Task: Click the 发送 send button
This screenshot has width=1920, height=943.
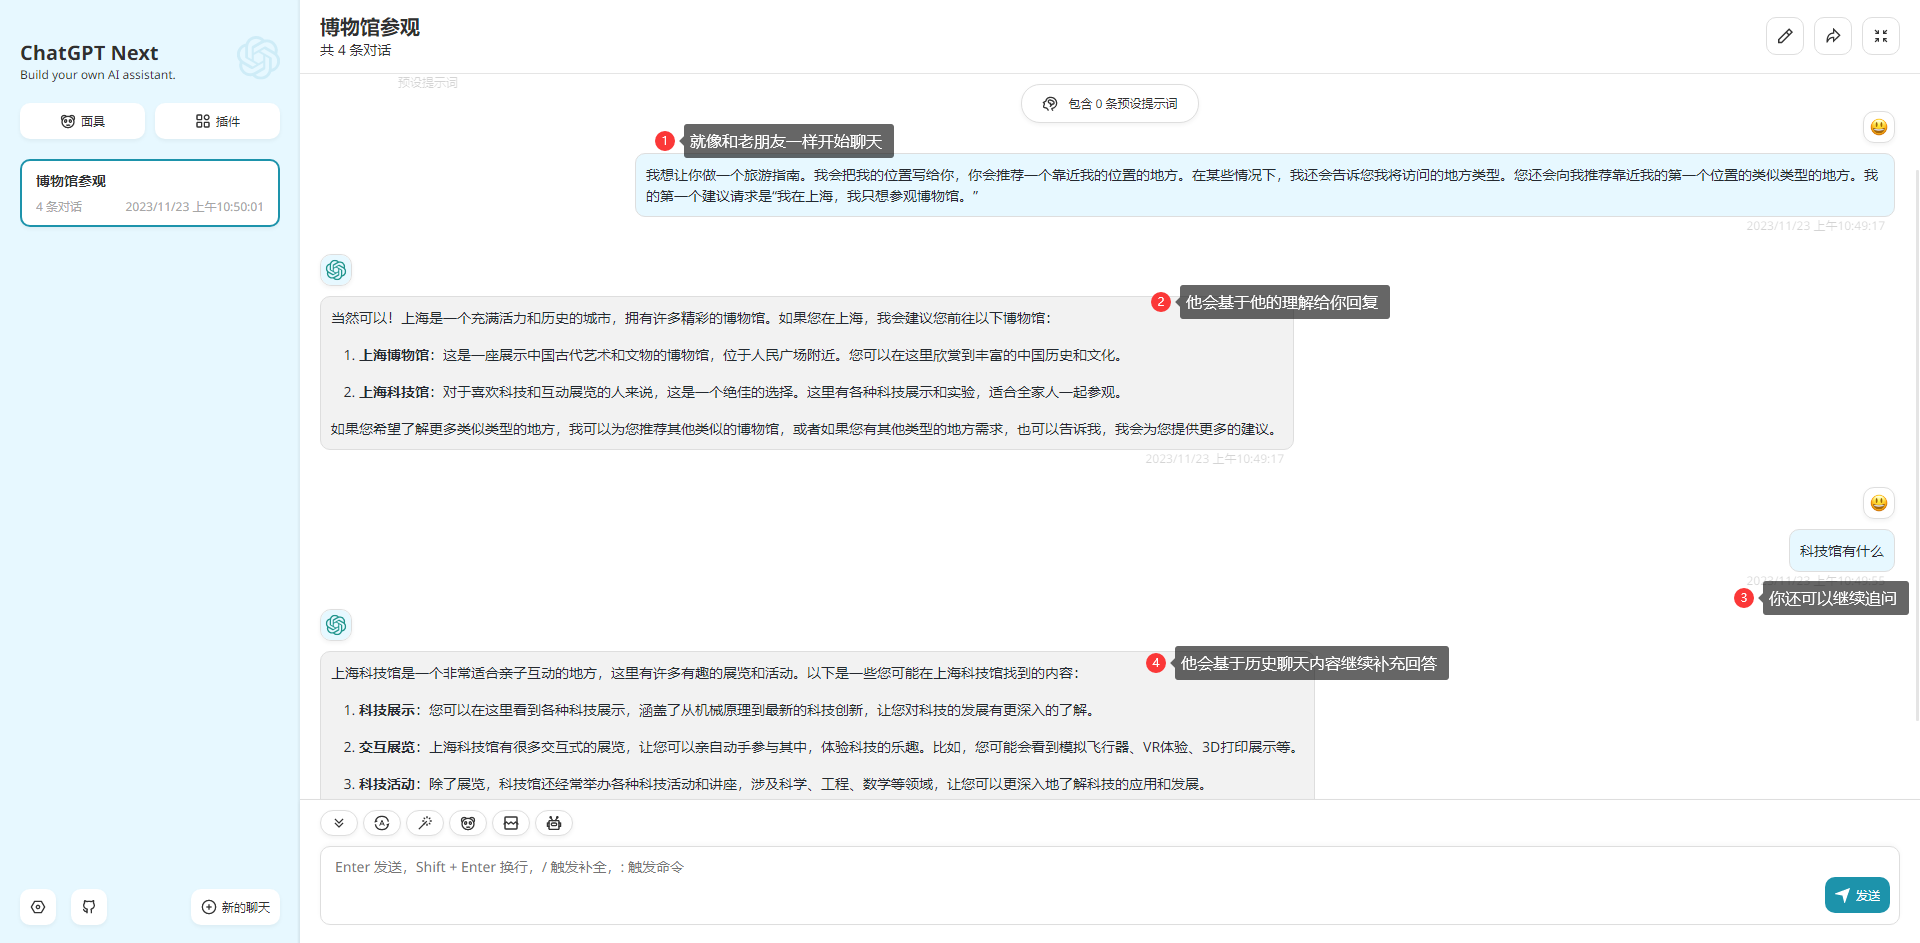Action: [1857, 895]
